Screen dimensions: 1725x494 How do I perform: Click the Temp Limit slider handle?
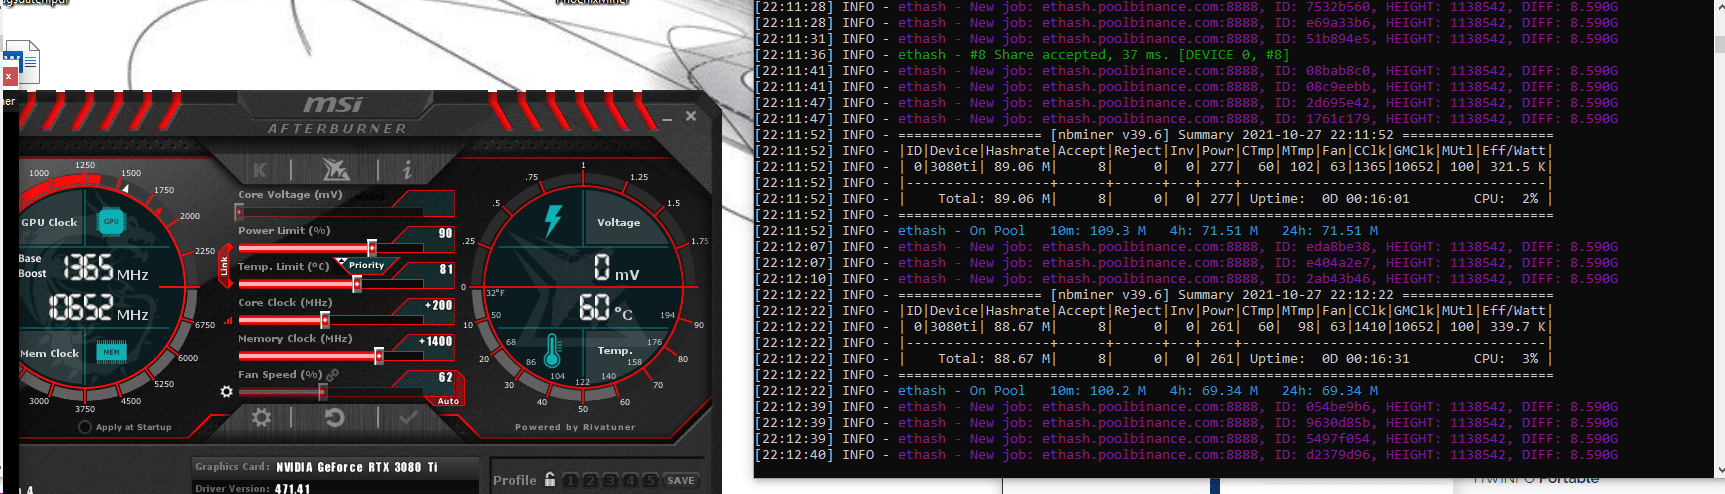pyautogui.click(x=357, y=284)
